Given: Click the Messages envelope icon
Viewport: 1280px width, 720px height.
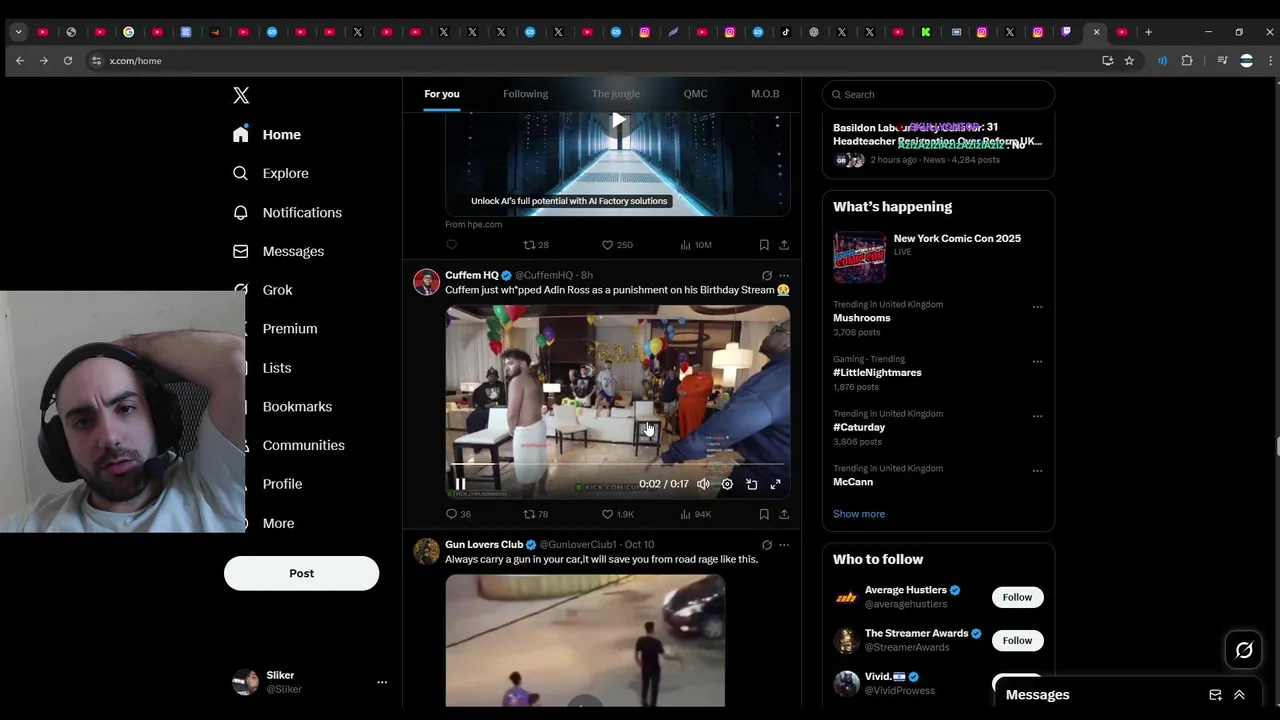Looking at the screenshot, I should point(240,251).
